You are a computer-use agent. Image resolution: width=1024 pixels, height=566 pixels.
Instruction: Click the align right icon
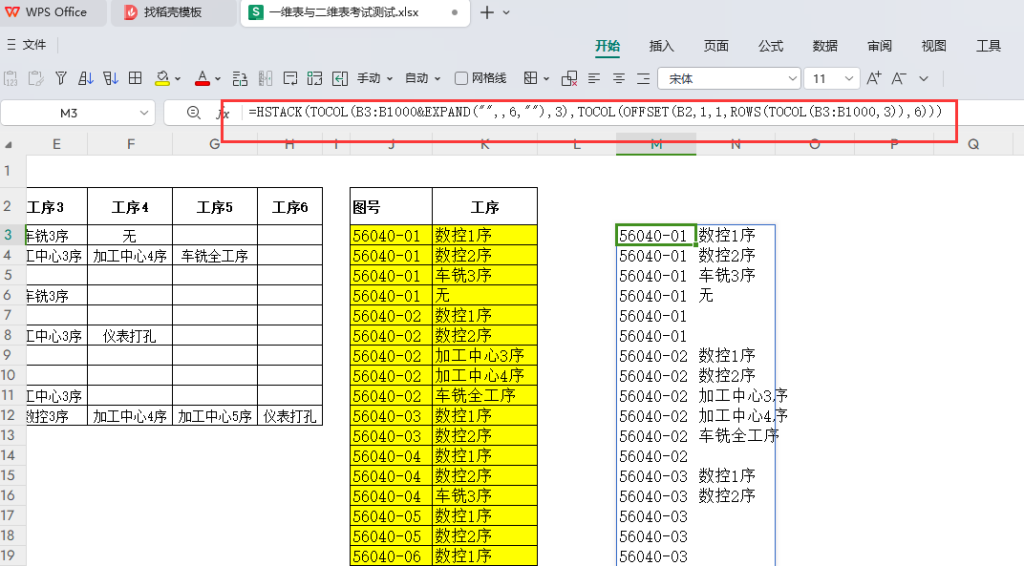[x=643, y=78]
